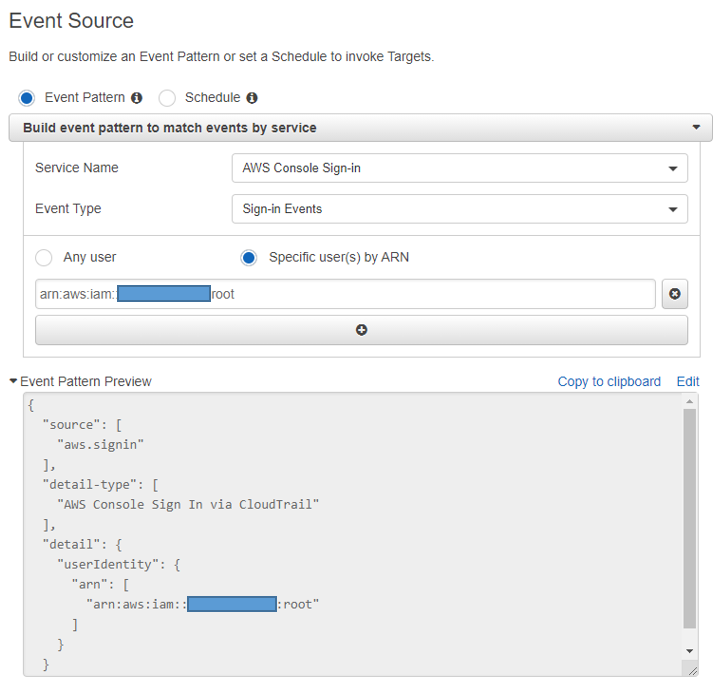Image resolution: width=725 pixels, height=695 pixels.
Task: Open the Service Name dropdown
Action: 460,168
